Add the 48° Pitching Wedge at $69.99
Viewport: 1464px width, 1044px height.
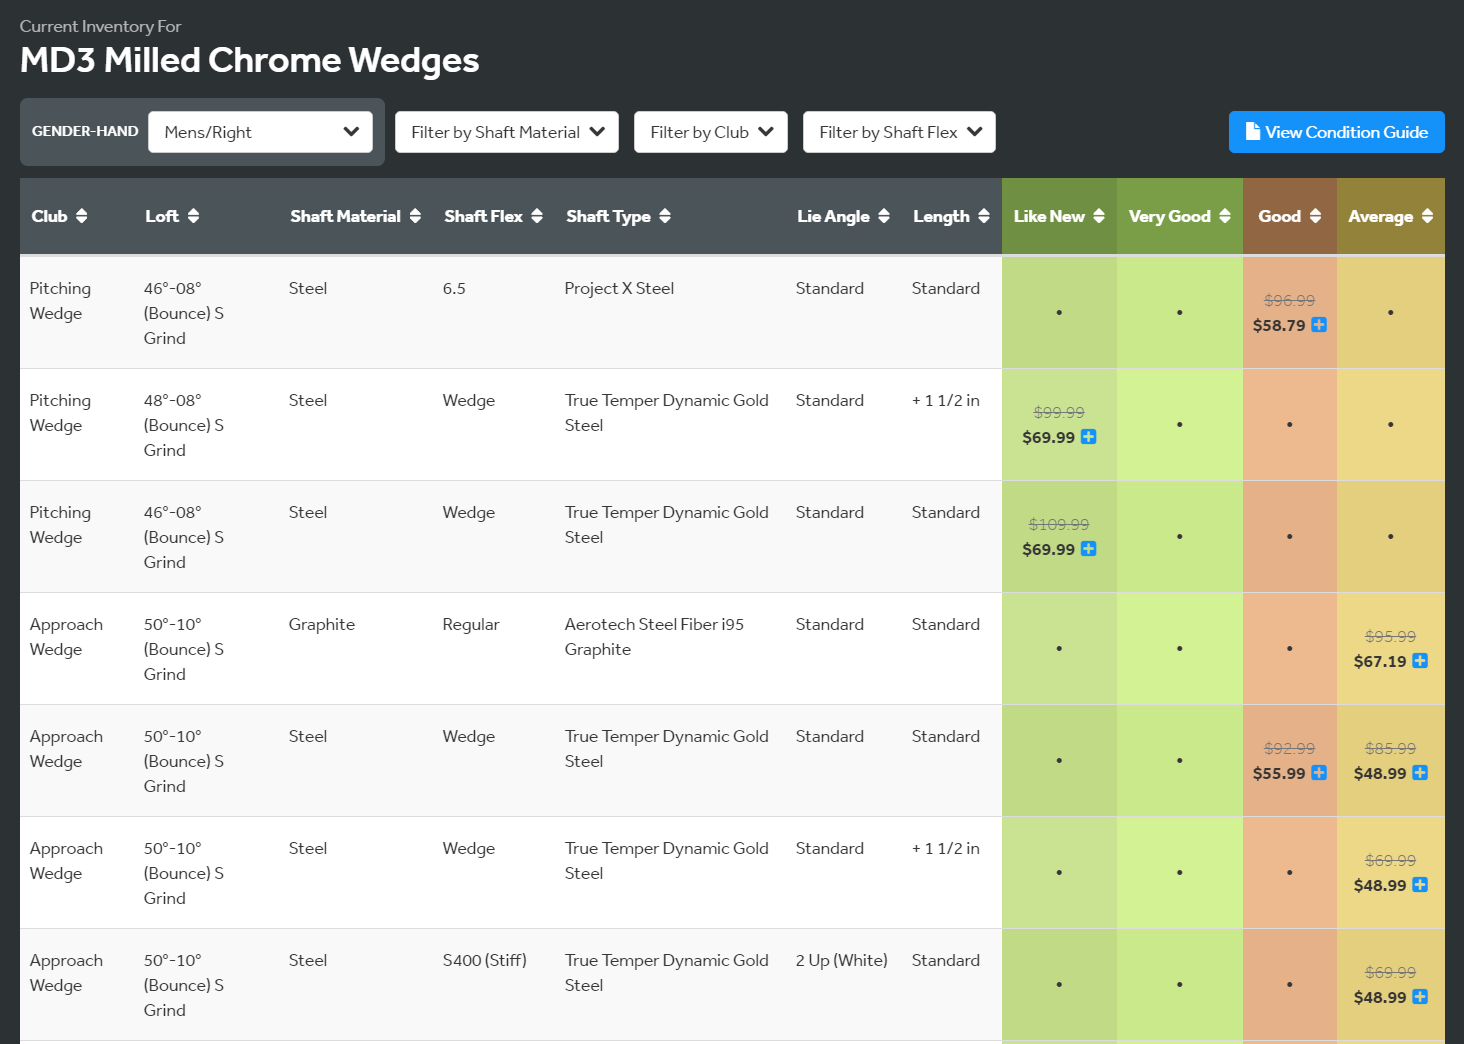click(x=1089, y=437)
